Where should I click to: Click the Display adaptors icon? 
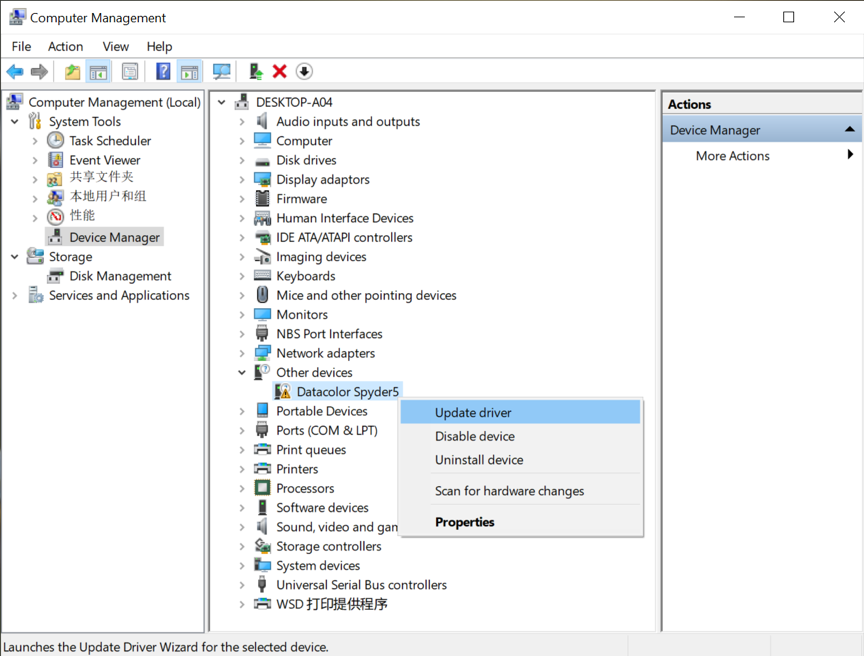pyautogui.click(x=262, y=180)
